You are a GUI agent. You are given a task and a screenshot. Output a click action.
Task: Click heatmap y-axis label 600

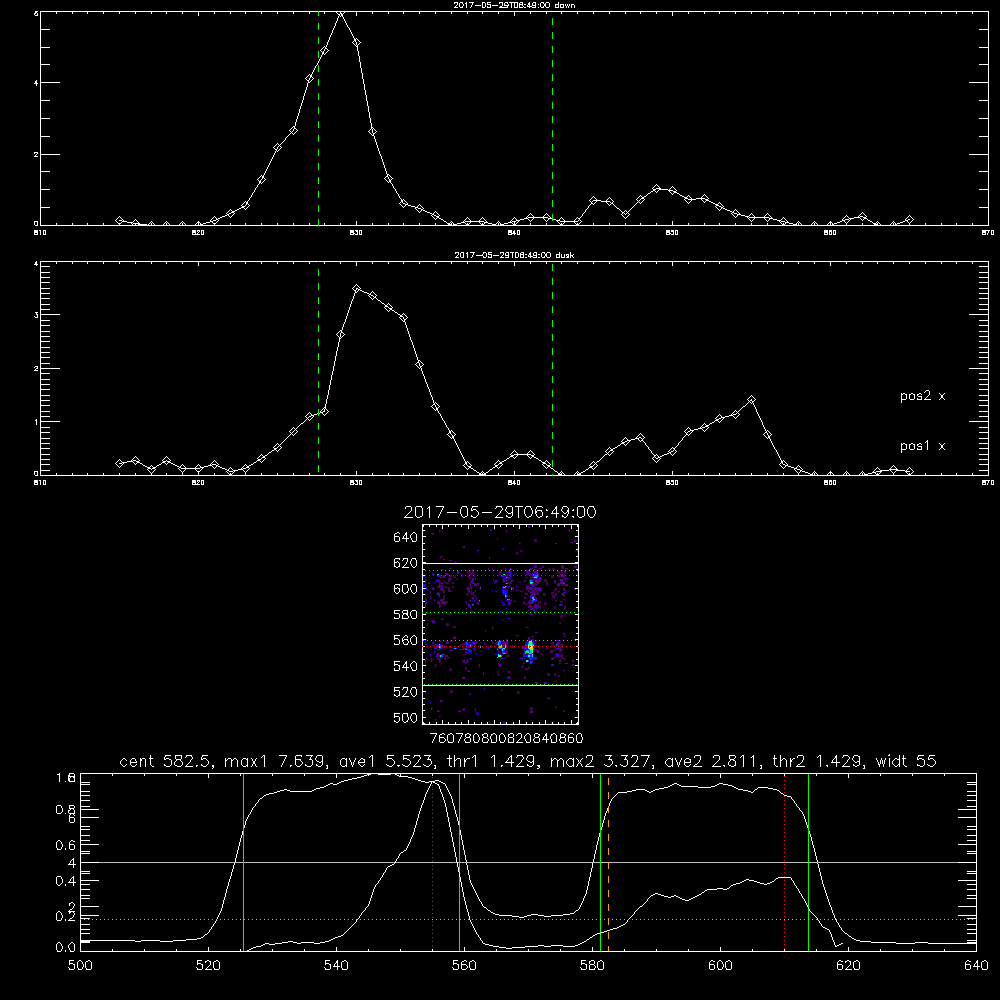coord(406,589)
